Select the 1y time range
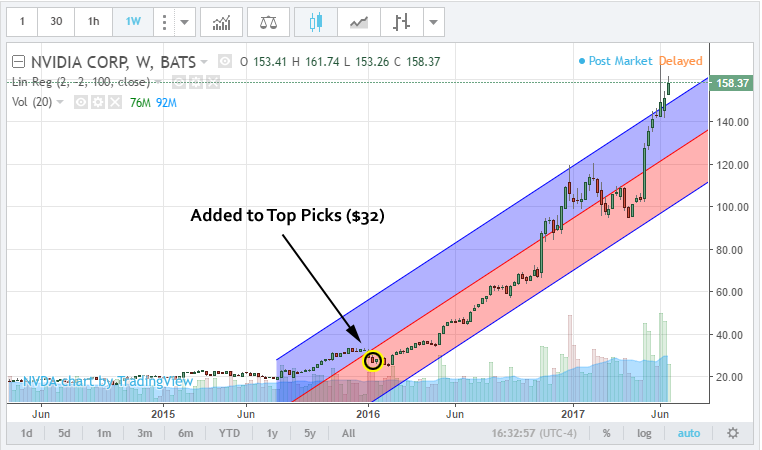The image size is (762, 450). tap(272, 433)
